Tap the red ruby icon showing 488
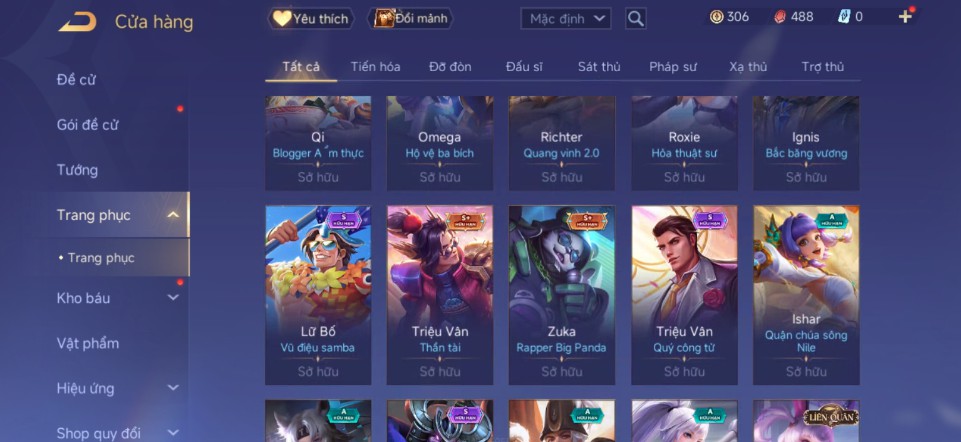 pyautogui.click(x=780, y=17)
